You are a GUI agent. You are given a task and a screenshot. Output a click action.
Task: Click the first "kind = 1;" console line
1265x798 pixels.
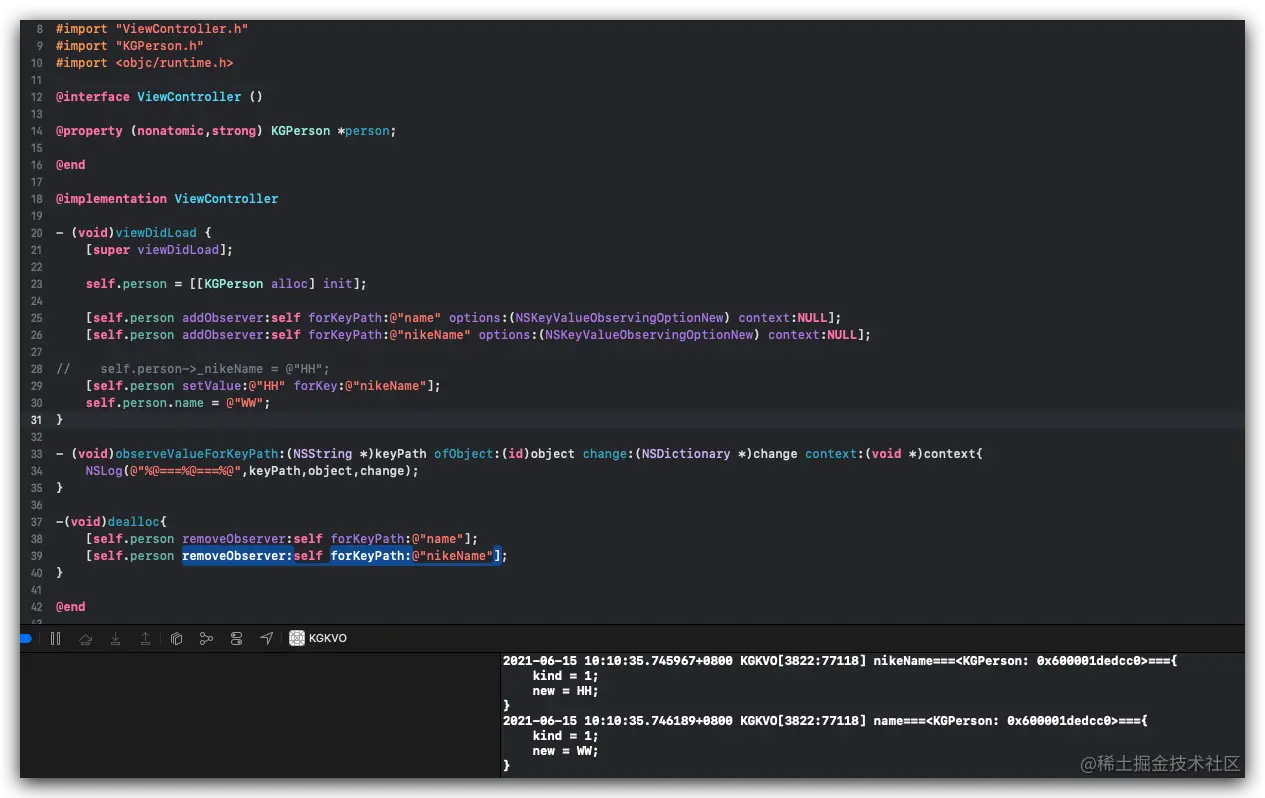point(565,676)
